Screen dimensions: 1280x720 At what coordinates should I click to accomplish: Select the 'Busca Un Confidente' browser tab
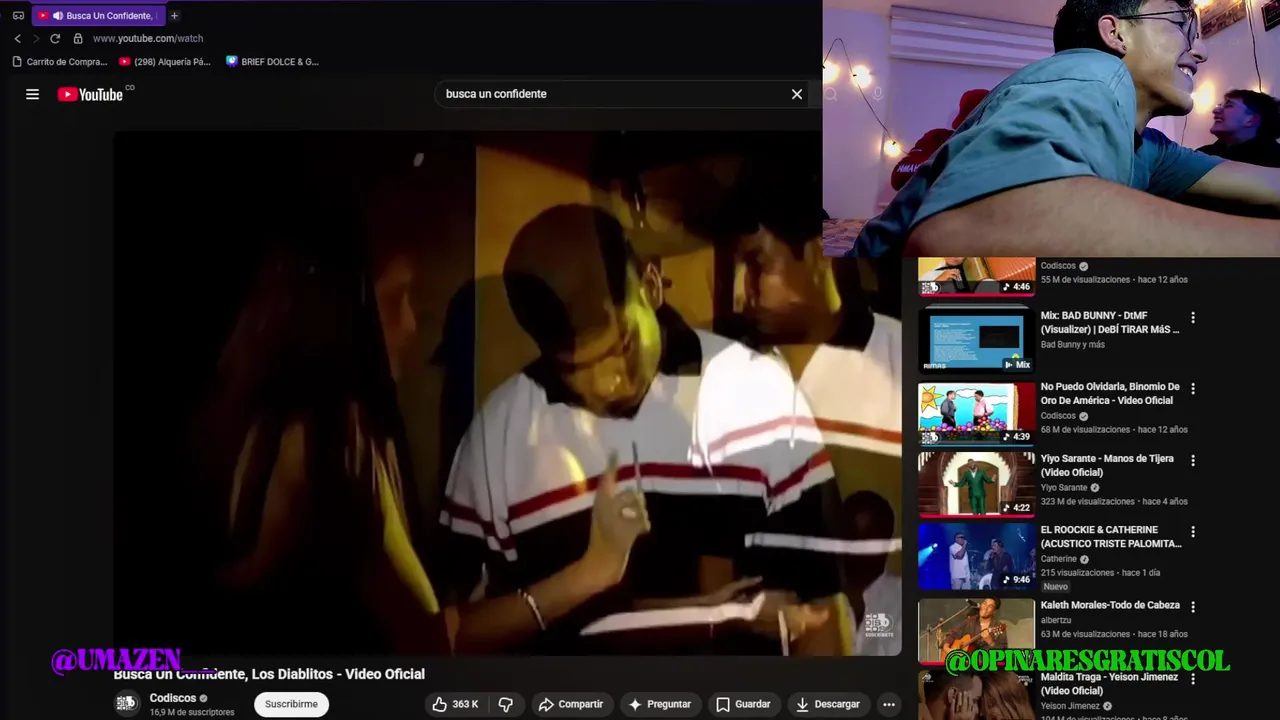(x=97, y=15)
